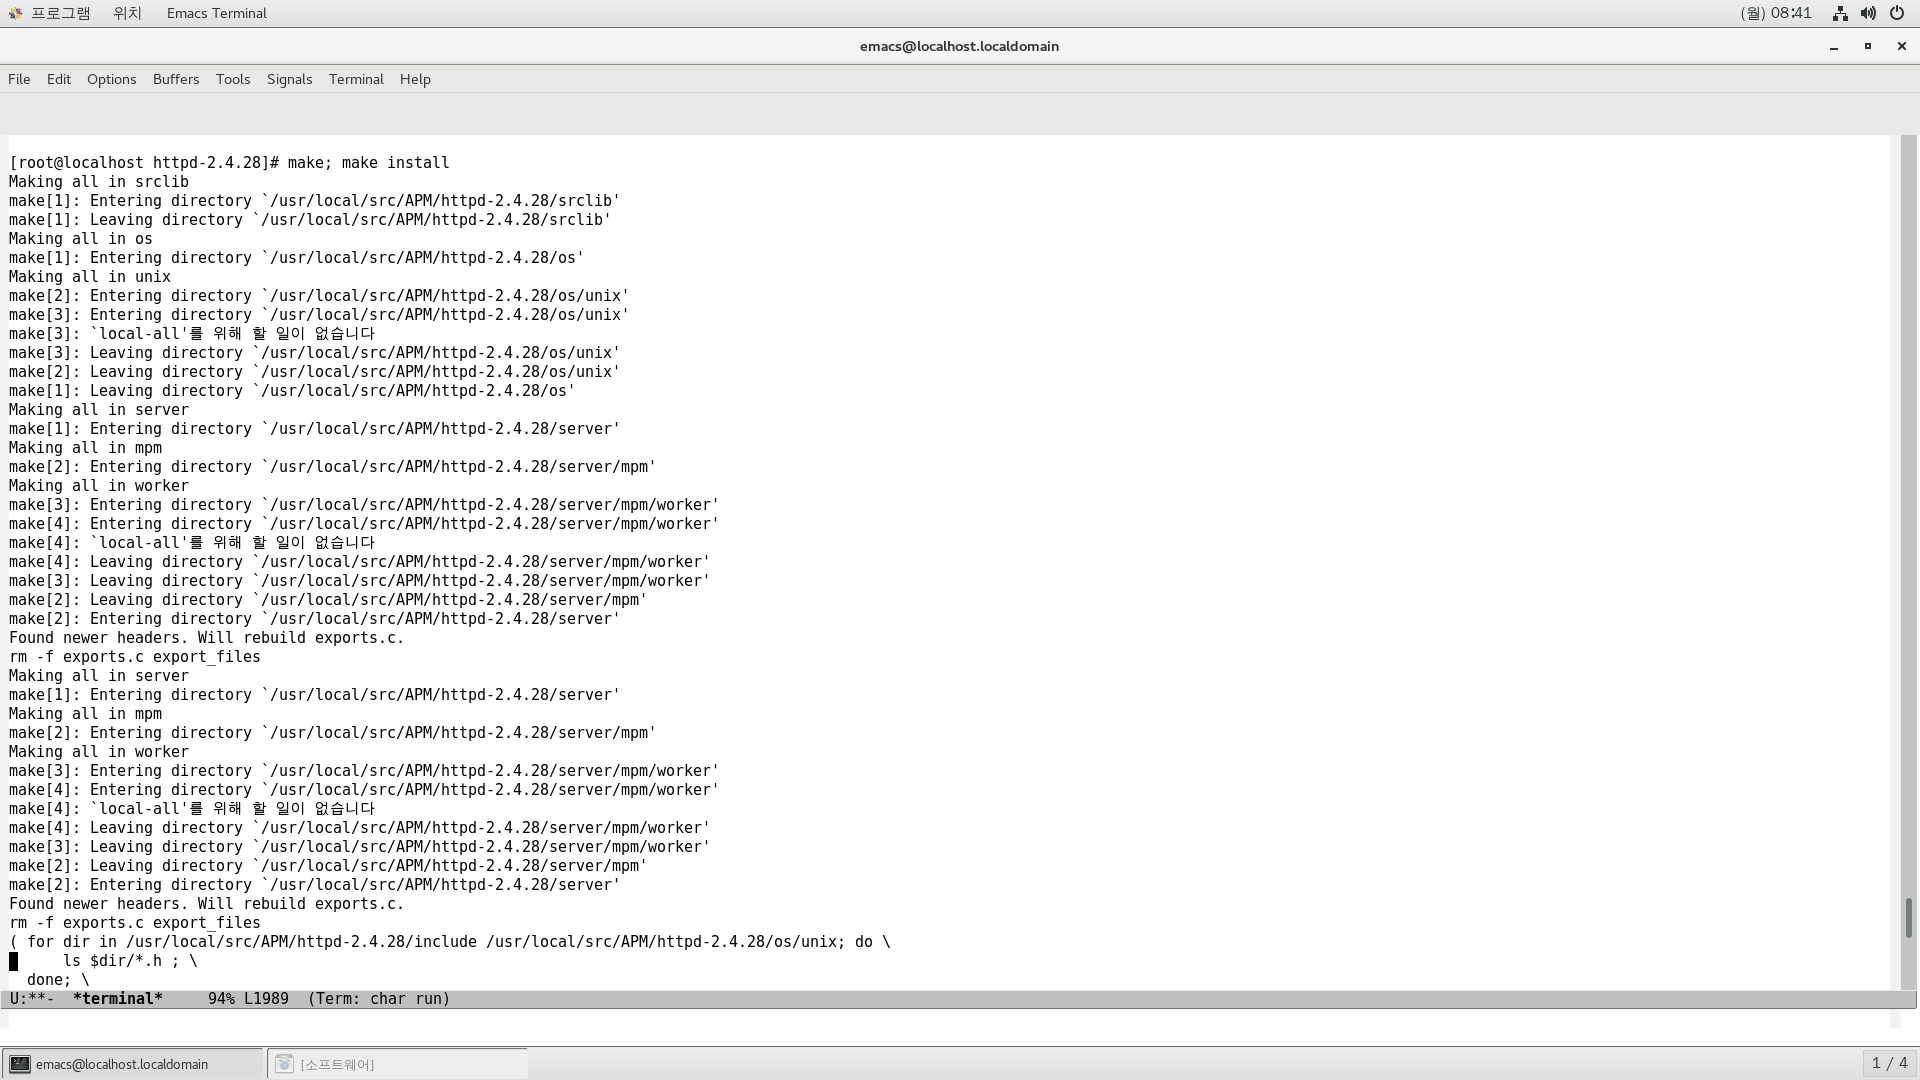The height and width of the screenshot is (1080, 1920).
Task: Click the network status icon
Action: pyautogui.click(x=1839, y=13)
